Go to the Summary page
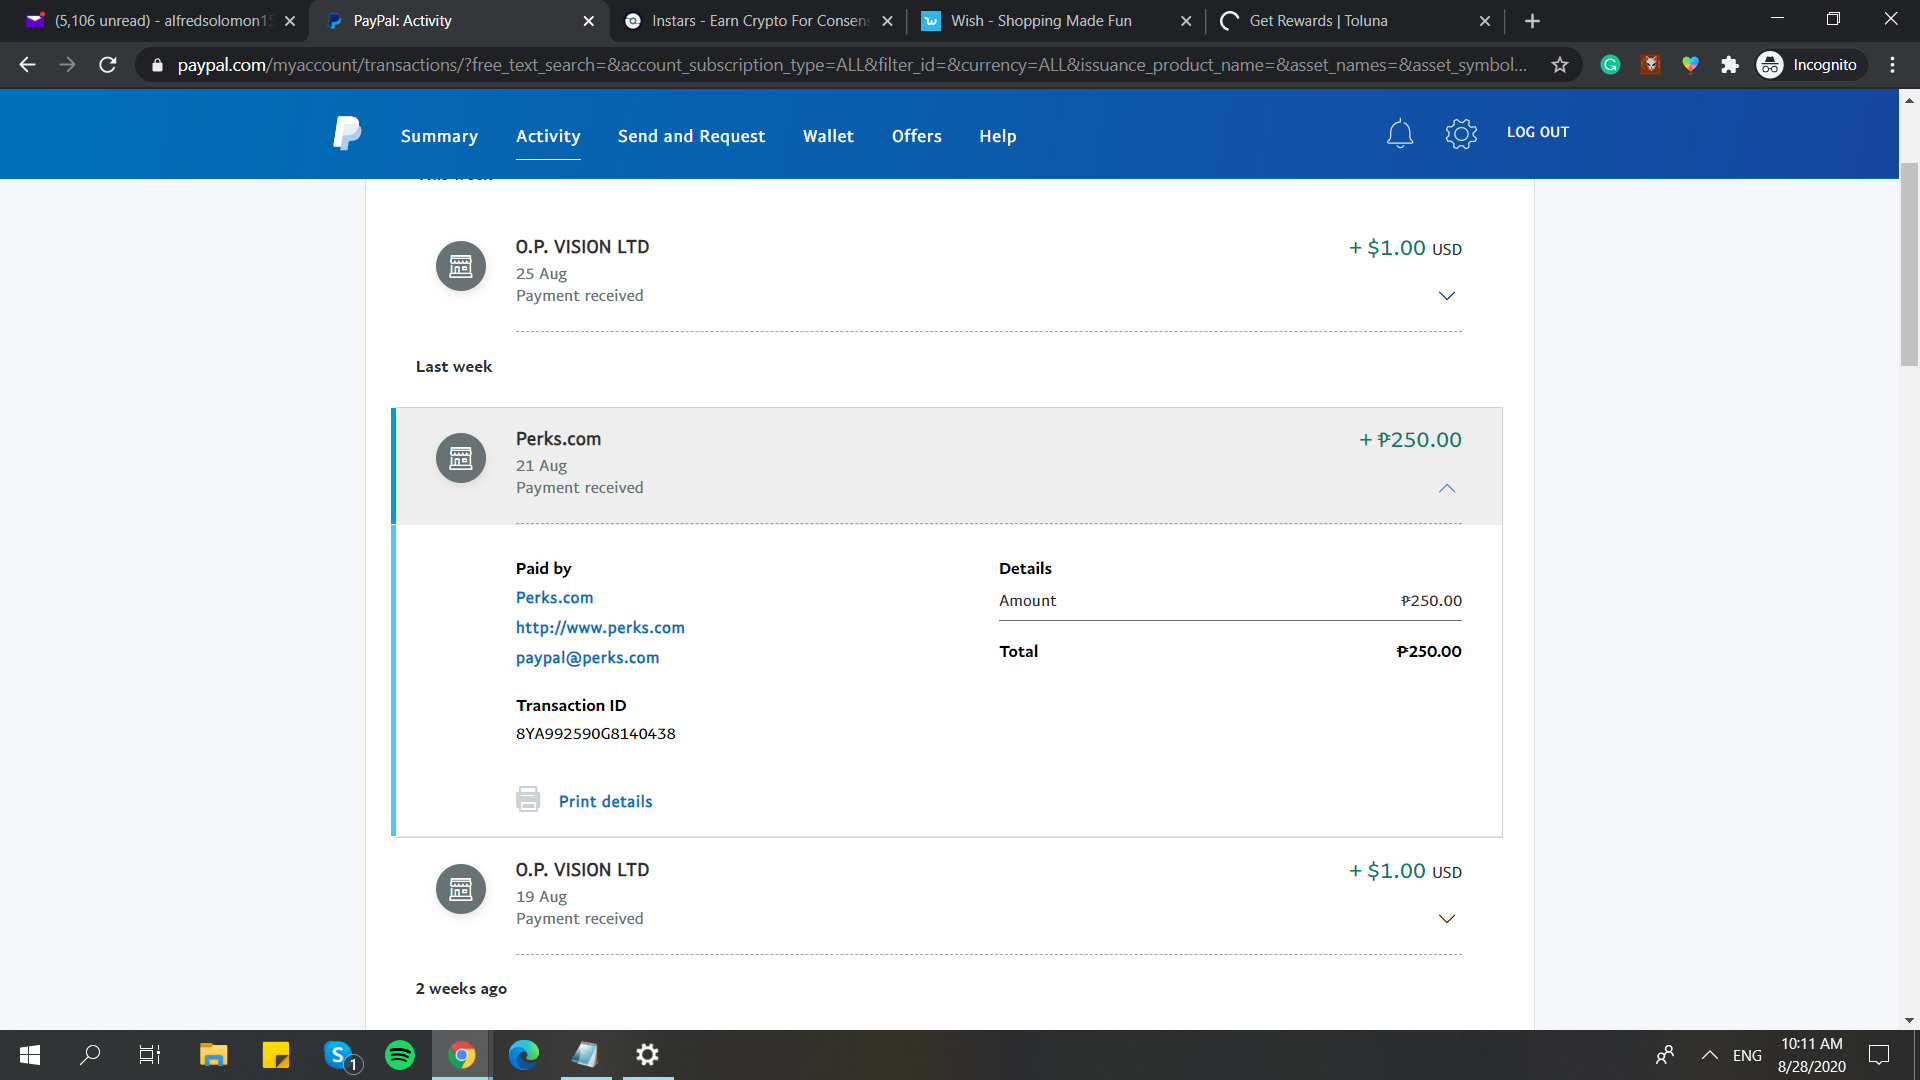Viewport: 1920px width, 1080px height. 439,136
